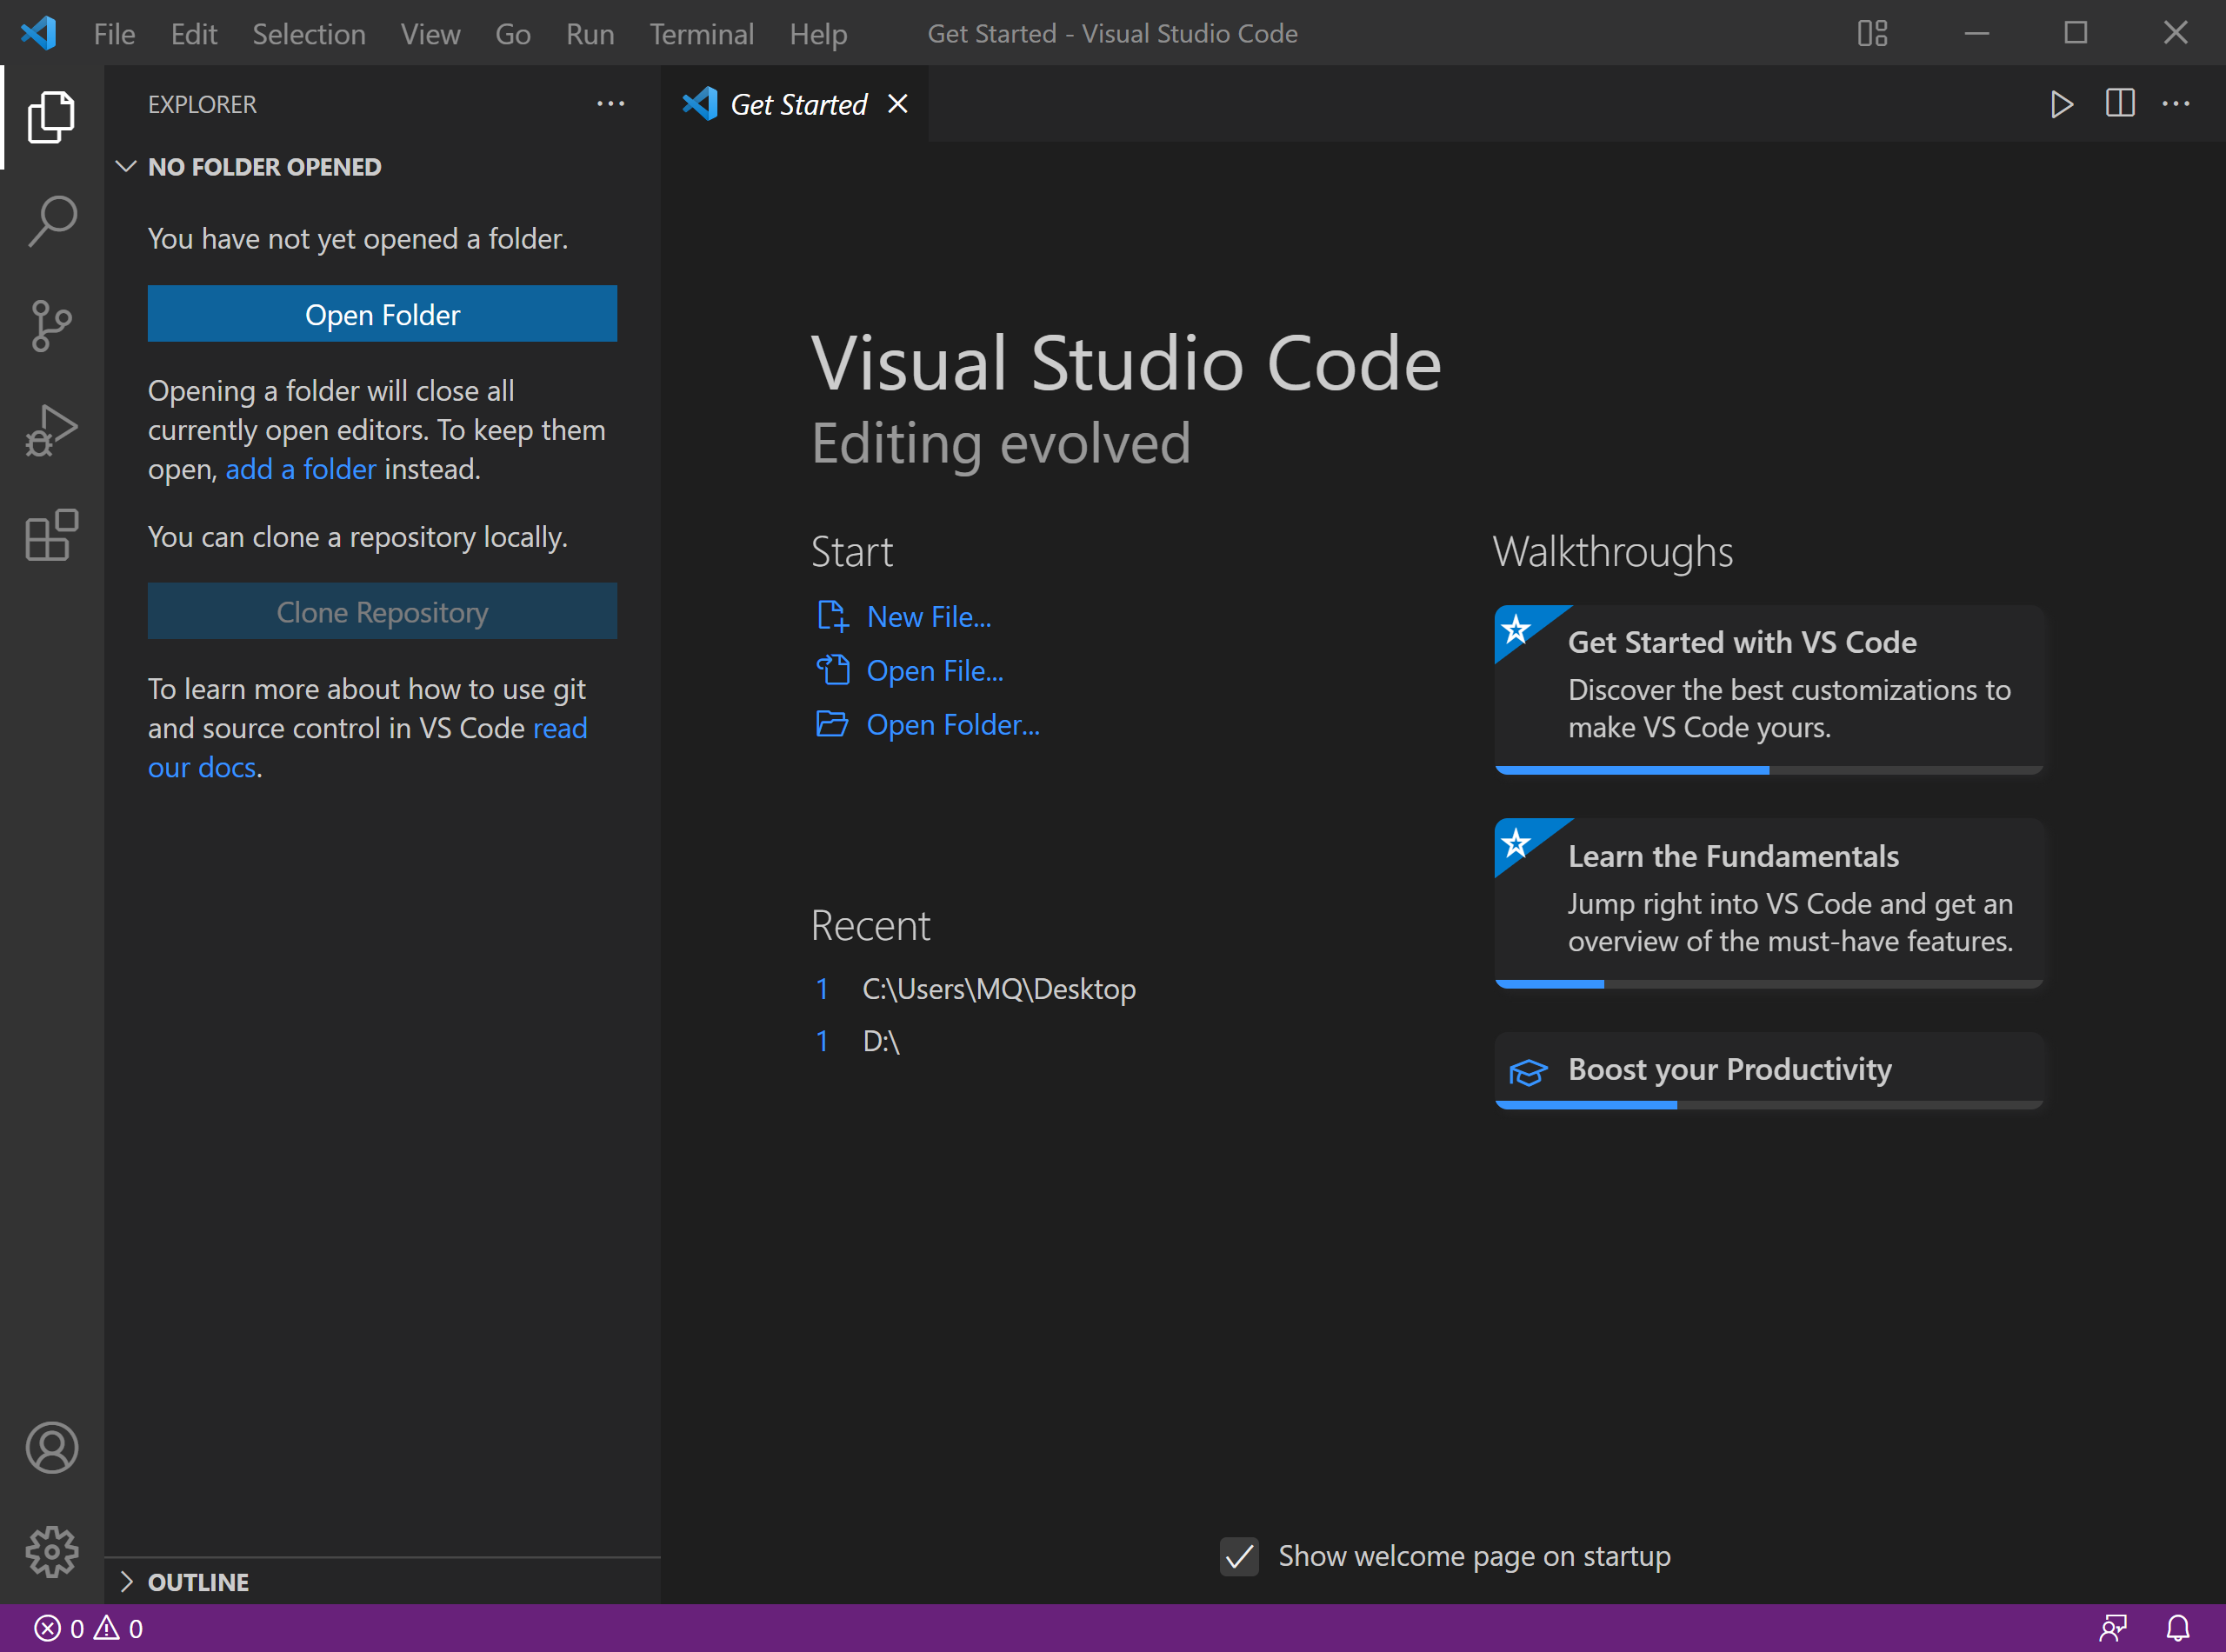Click the blue Open Folder button in Explorer
The width and height of the screenshot is (2226, 1652).
[382, 314]
